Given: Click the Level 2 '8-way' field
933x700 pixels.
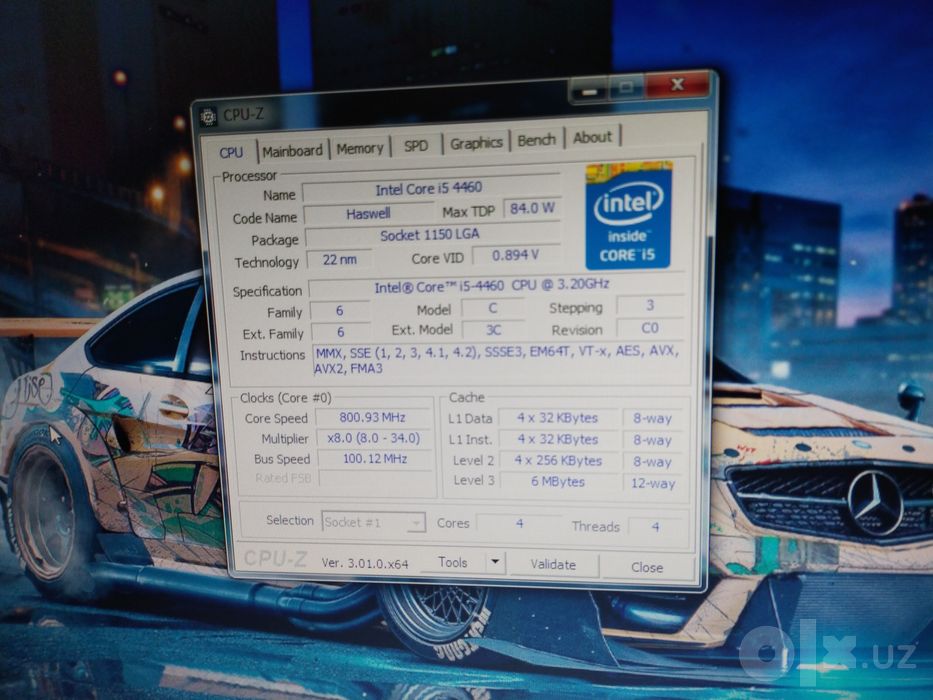Looking at the screenshot, I should pyautogui.click(x=653, y=462).
